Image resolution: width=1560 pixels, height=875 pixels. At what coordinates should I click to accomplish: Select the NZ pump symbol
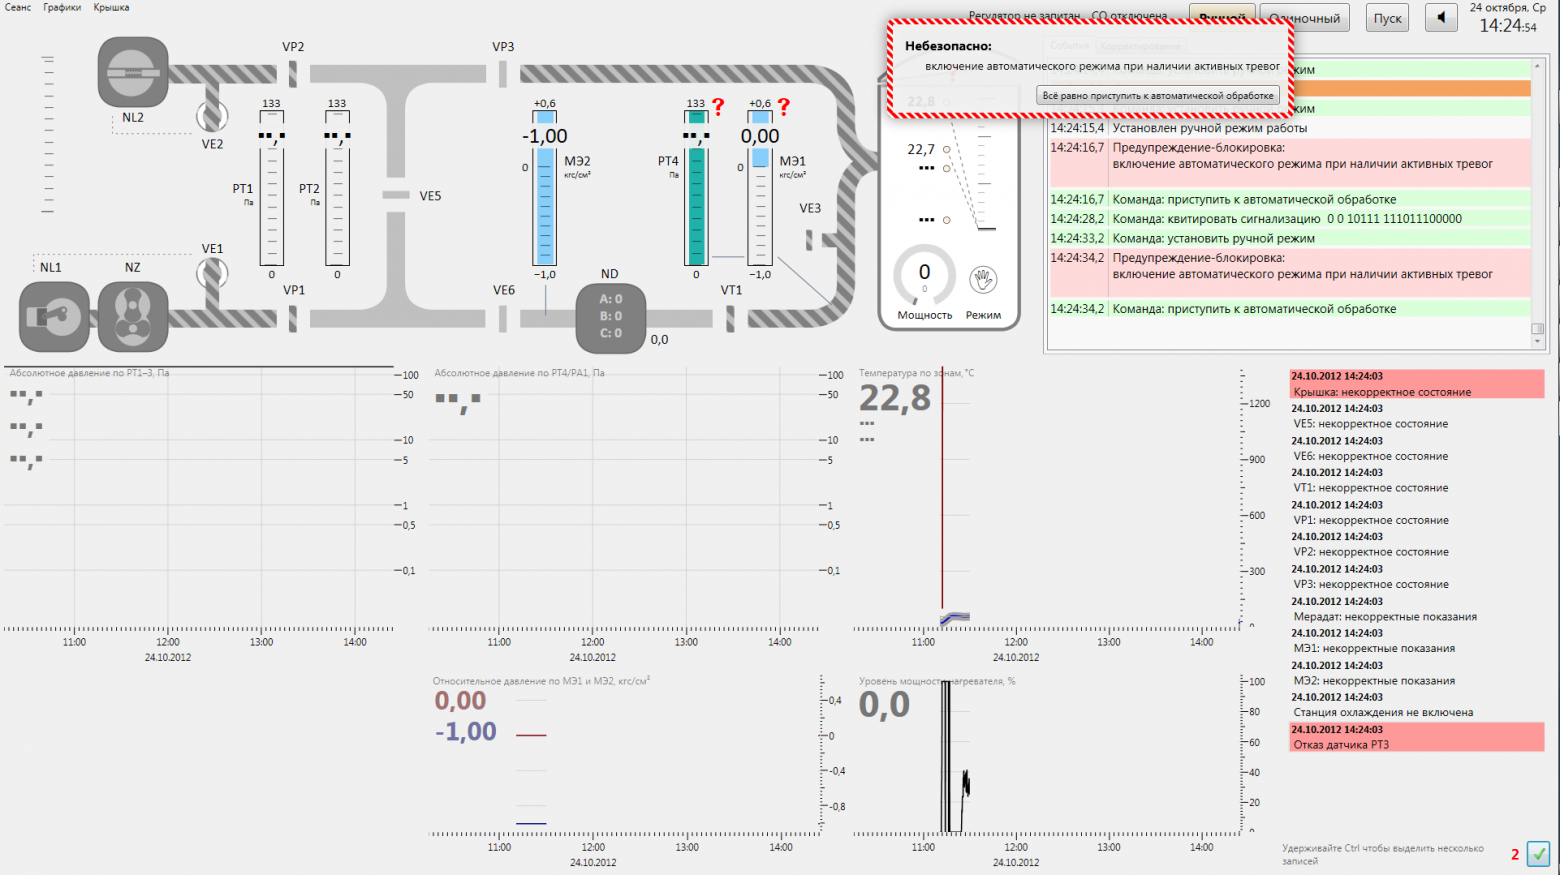coord(133,317)
